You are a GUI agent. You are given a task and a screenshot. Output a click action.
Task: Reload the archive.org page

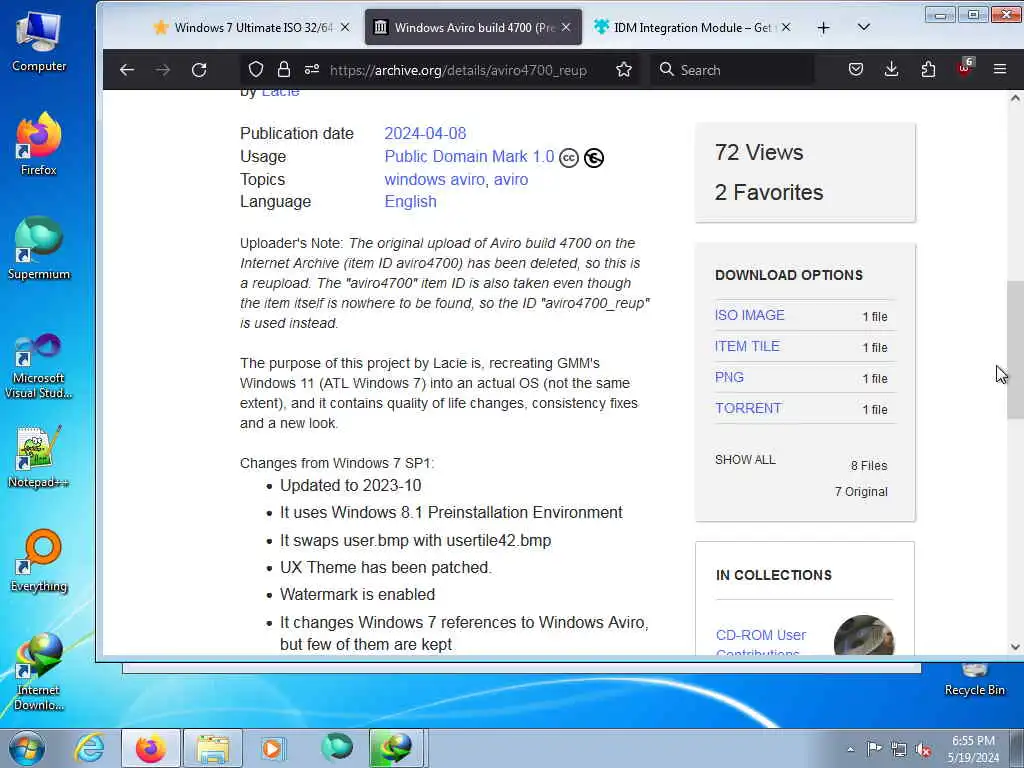click(199, 70)
